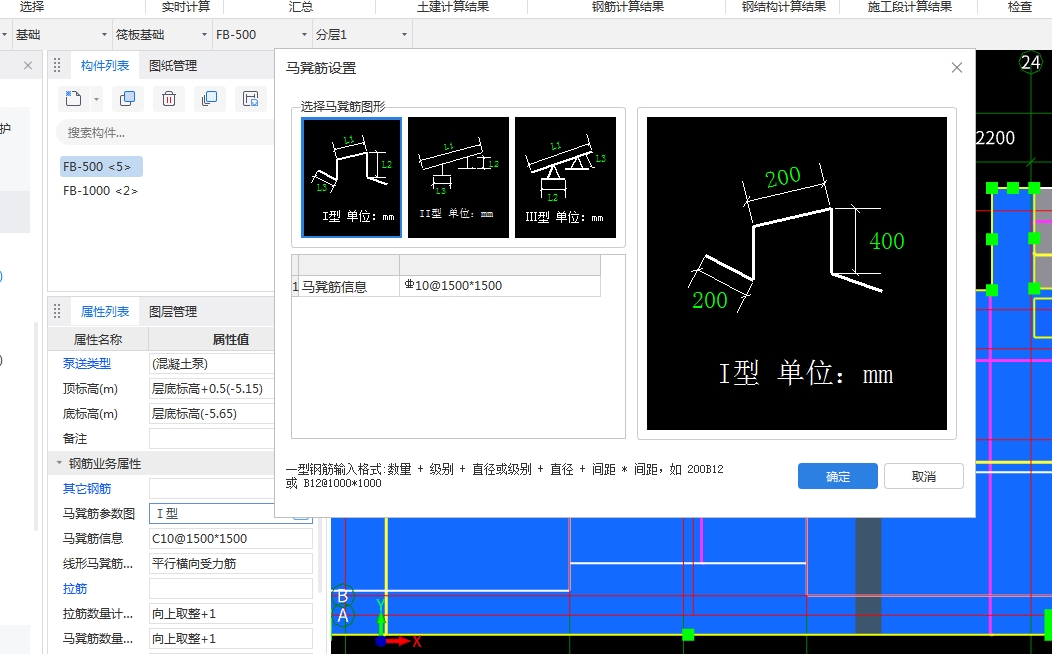Click 选择 in top menu
1052x654 pixels.
[32, 7]
